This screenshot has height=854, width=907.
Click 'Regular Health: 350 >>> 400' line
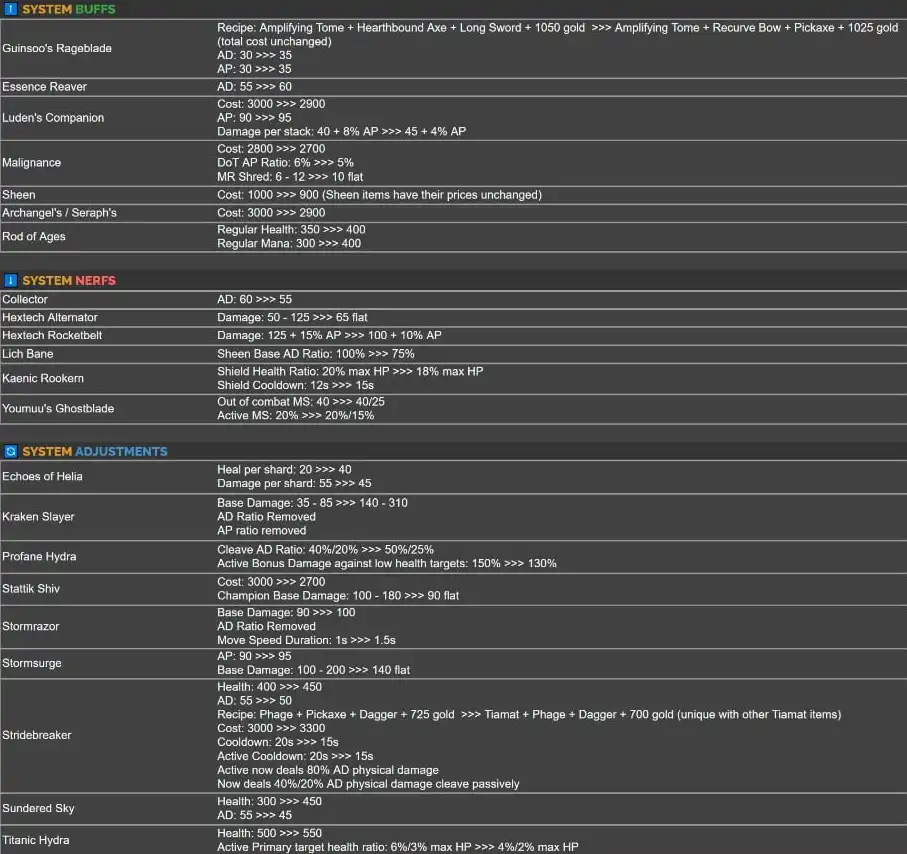coord(291,230)
